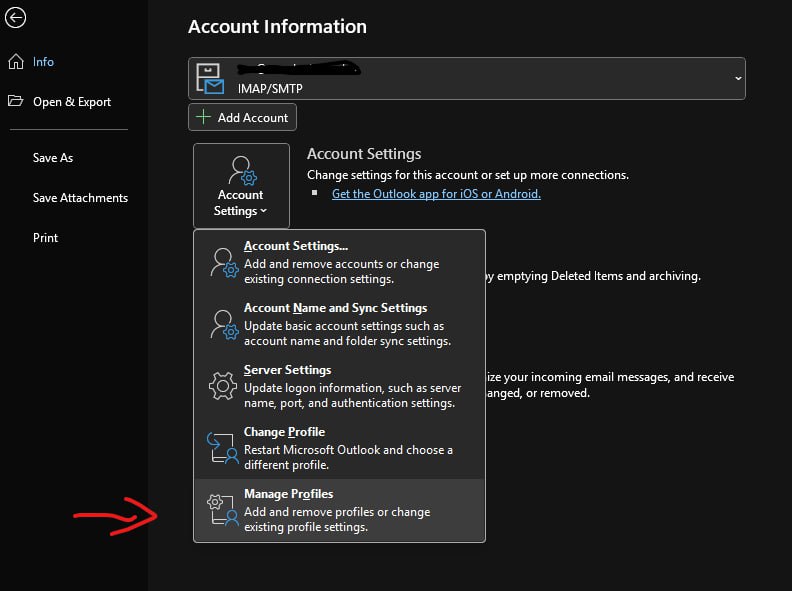The image size is (792, 591).
Task: Click the back arrow circle icon
Action: click(x=16, y=18)
